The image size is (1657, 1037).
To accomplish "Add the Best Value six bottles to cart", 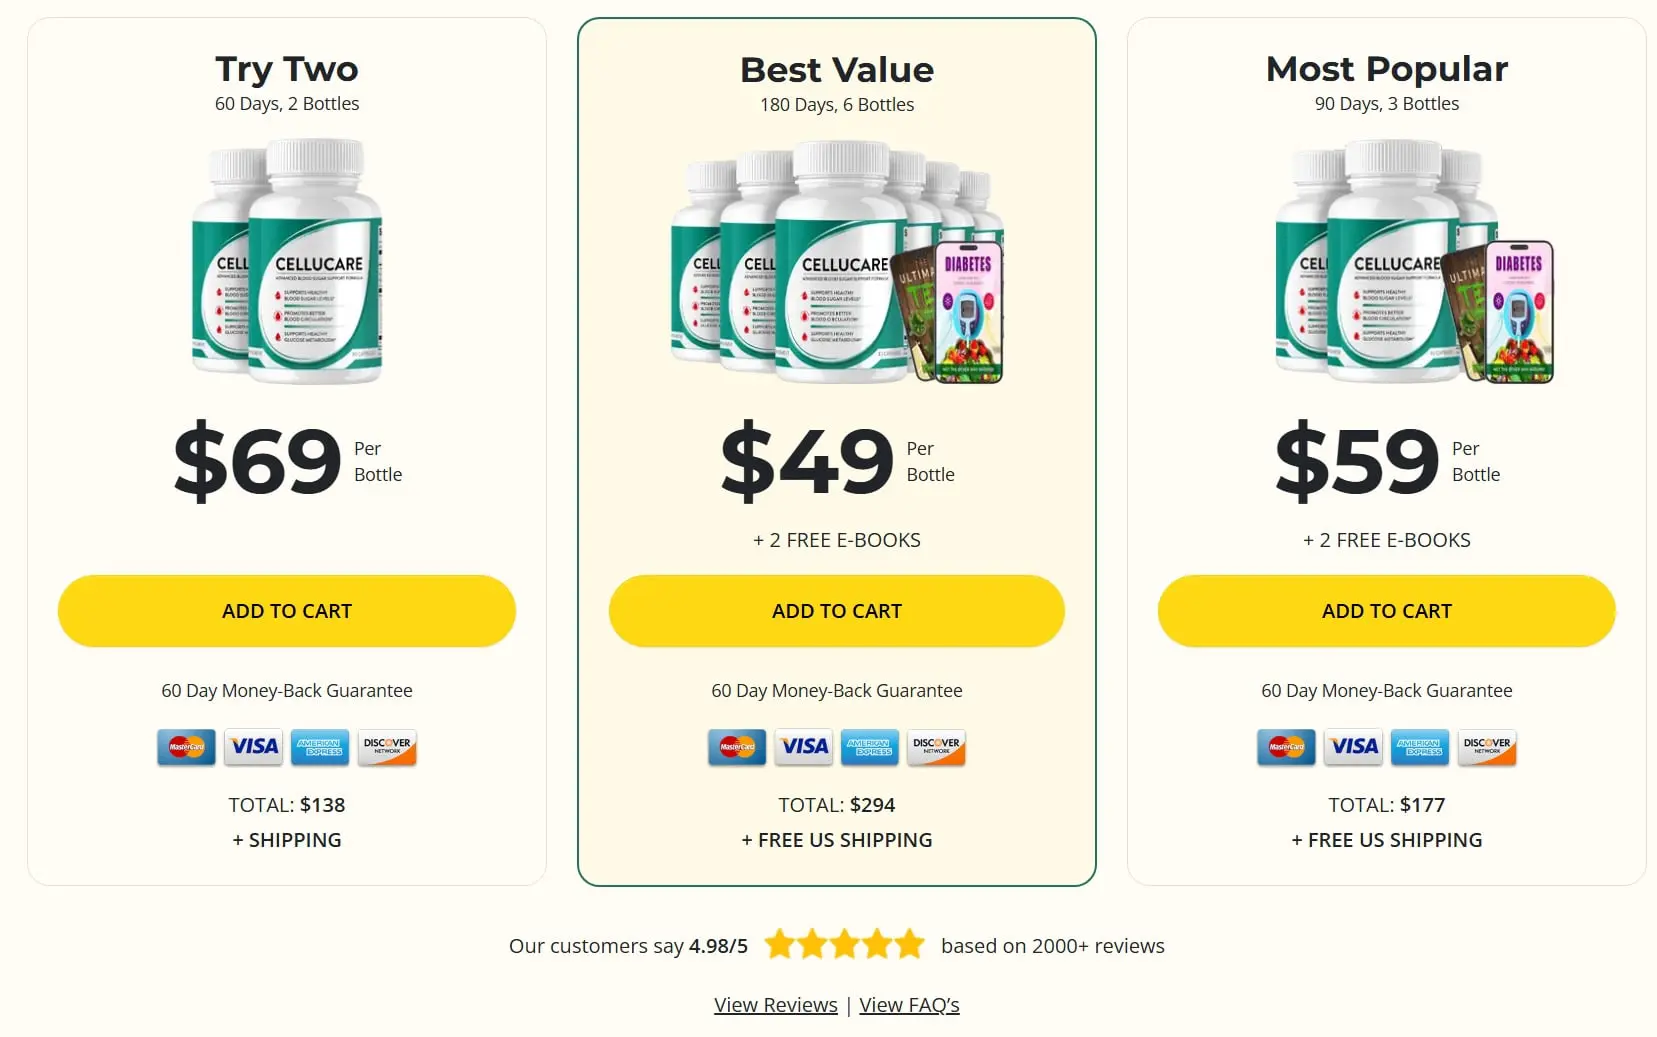I will (x=837, y=611).
